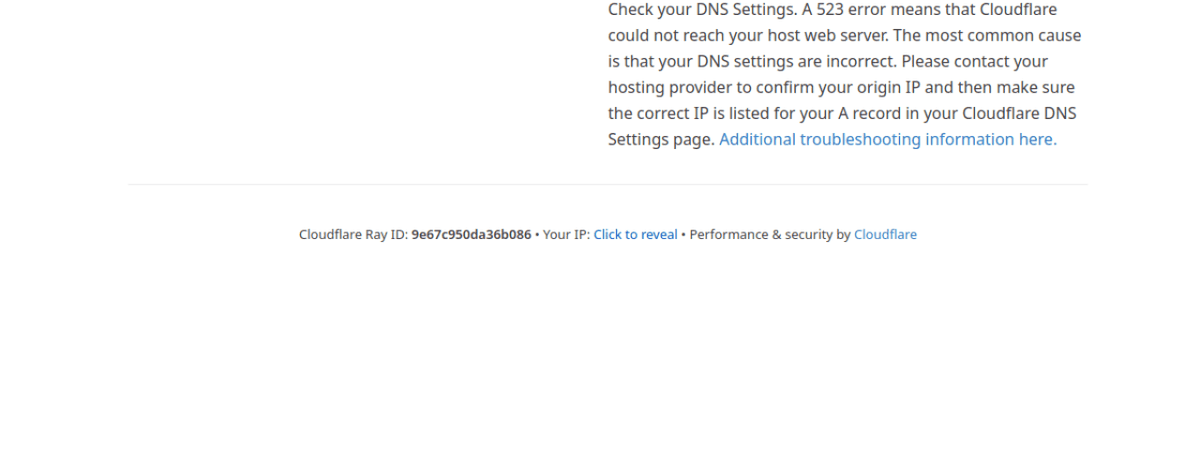
Task: Open the Additional troubleshooting information link
Action: coord(887,140)
